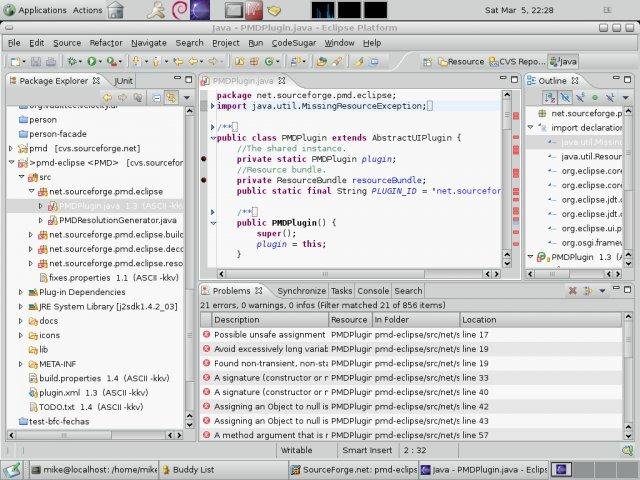Expand the JRE System Library node
This screenshot has height=480, width=640.
pos(20,306)
